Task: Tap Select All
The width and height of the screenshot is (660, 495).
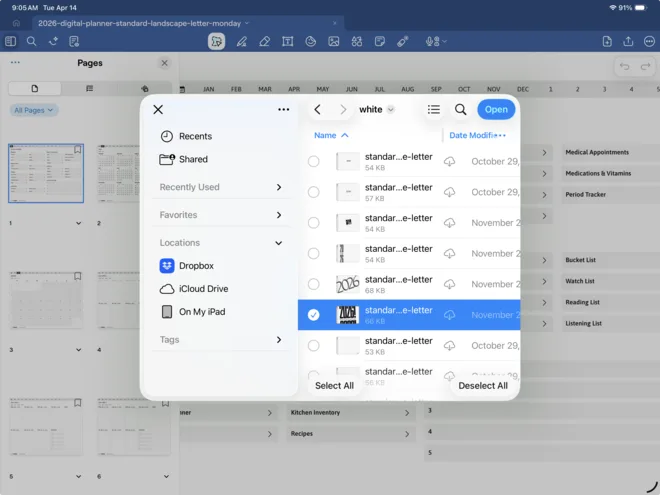Action: (334, 386)
